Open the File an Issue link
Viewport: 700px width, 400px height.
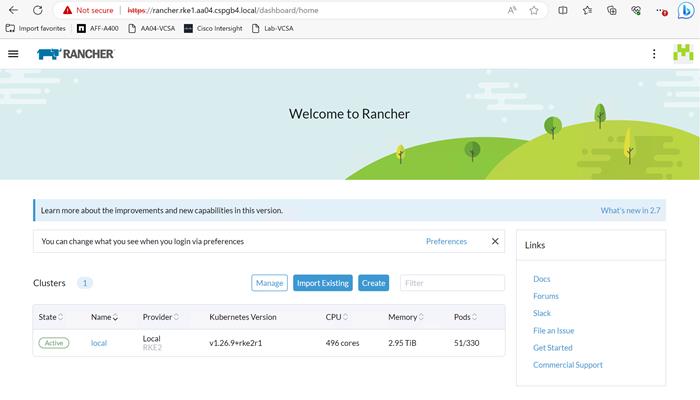(x=554, y=330)
